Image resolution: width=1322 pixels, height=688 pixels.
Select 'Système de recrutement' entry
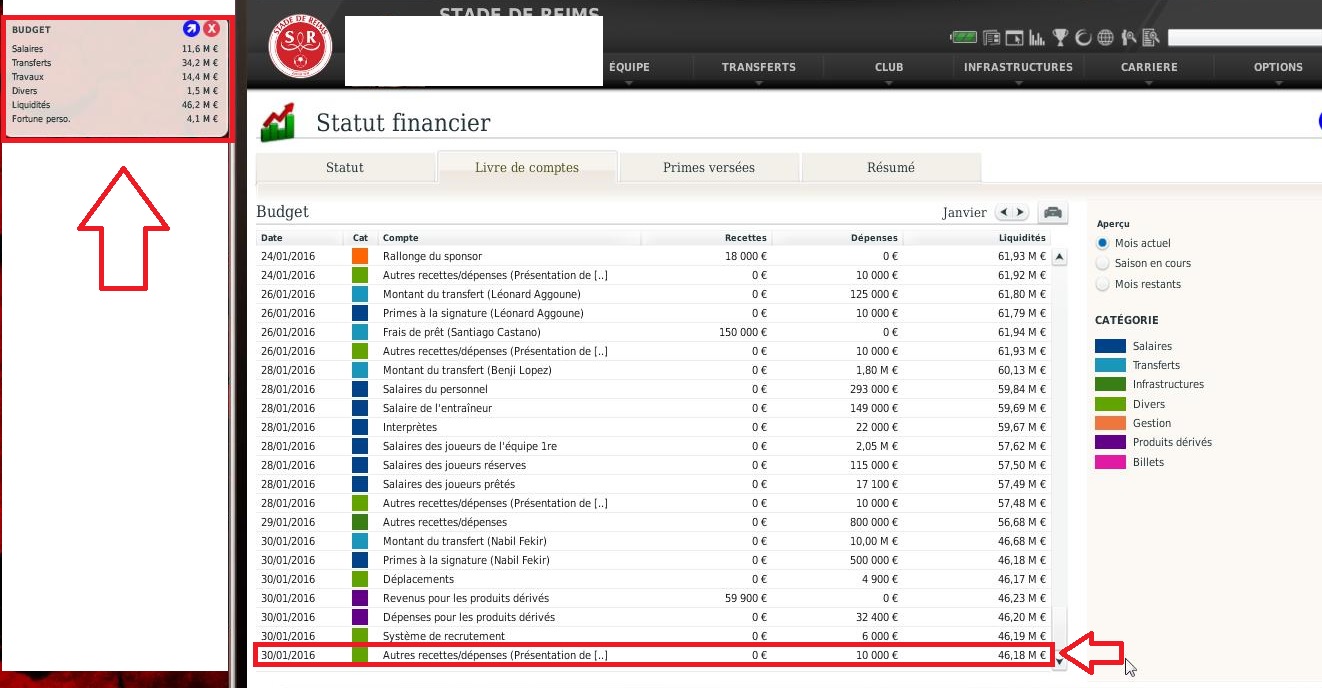click(444, 636)
